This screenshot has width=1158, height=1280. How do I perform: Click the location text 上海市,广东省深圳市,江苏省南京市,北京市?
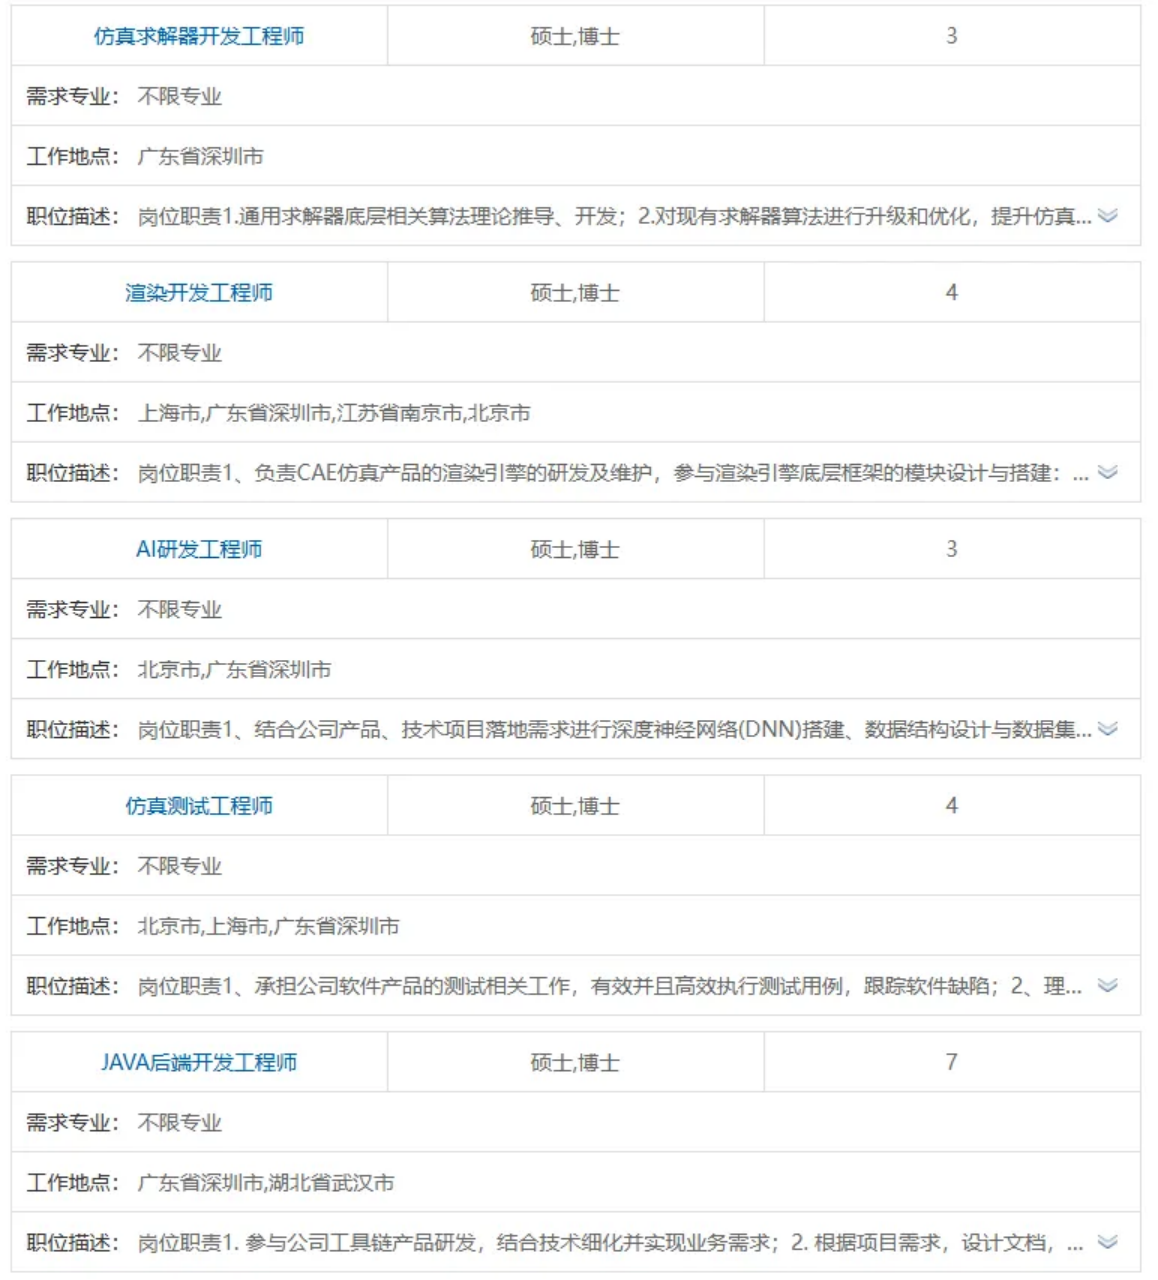(334, 413)
